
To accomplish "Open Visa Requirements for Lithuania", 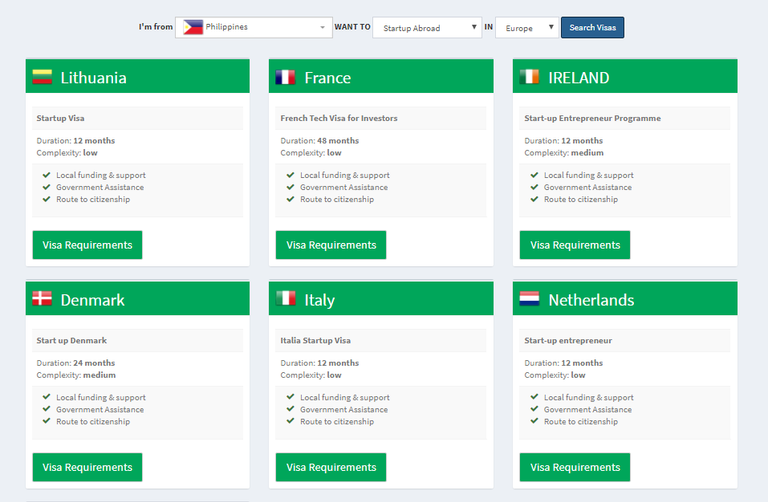I will coord(87,245).
